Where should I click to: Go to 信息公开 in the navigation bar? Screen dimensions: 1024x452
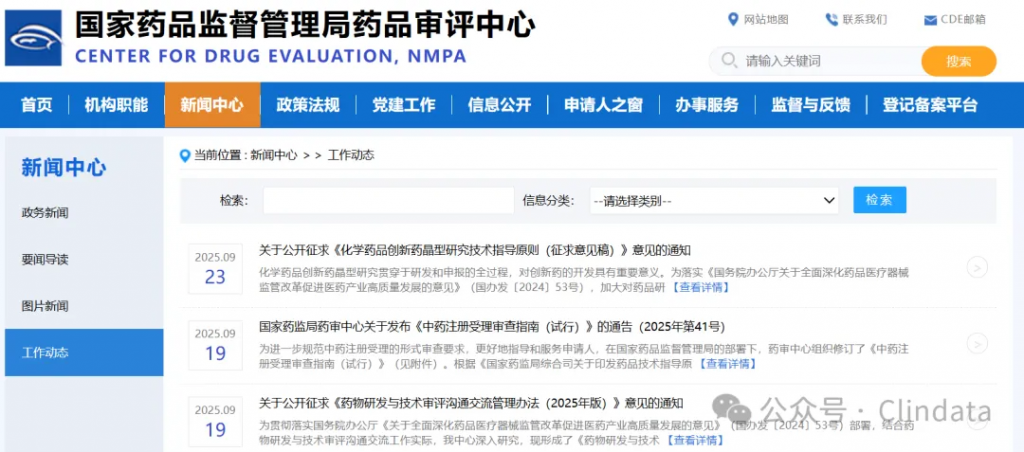point(499,105)
